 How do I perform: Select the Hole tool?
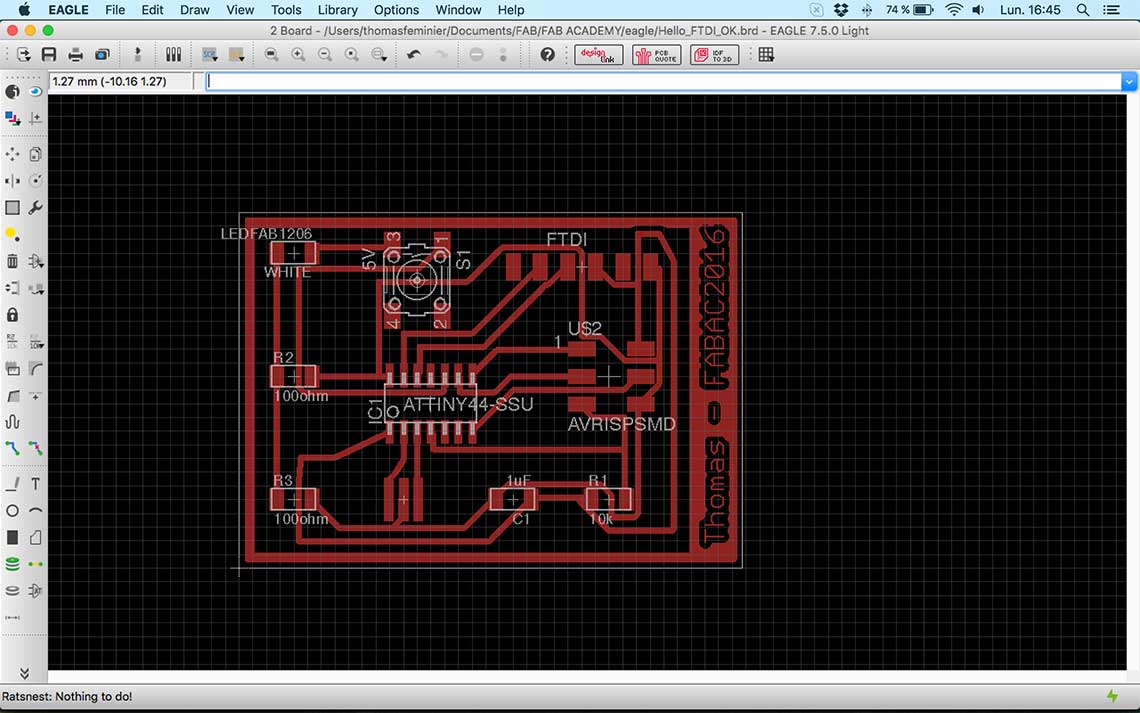coord(12,590)
